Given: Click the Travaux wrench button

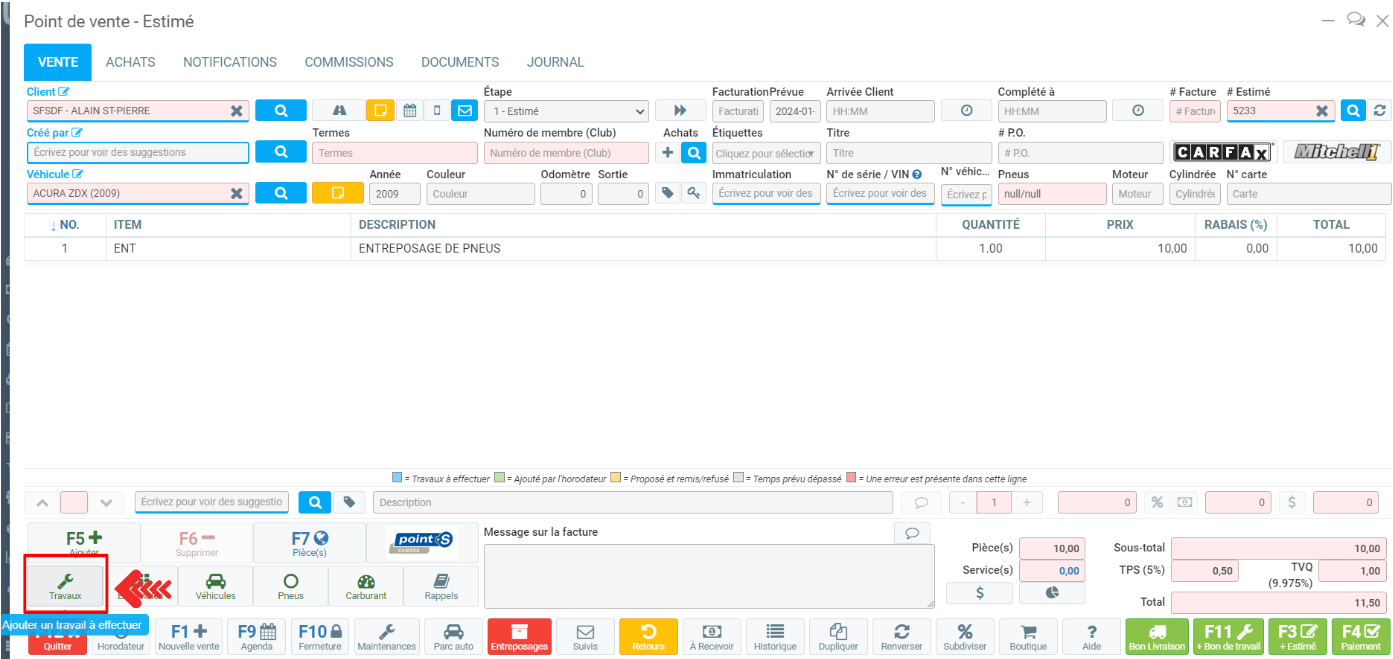Looking at the screenshot, I should (x=65, y=585).
